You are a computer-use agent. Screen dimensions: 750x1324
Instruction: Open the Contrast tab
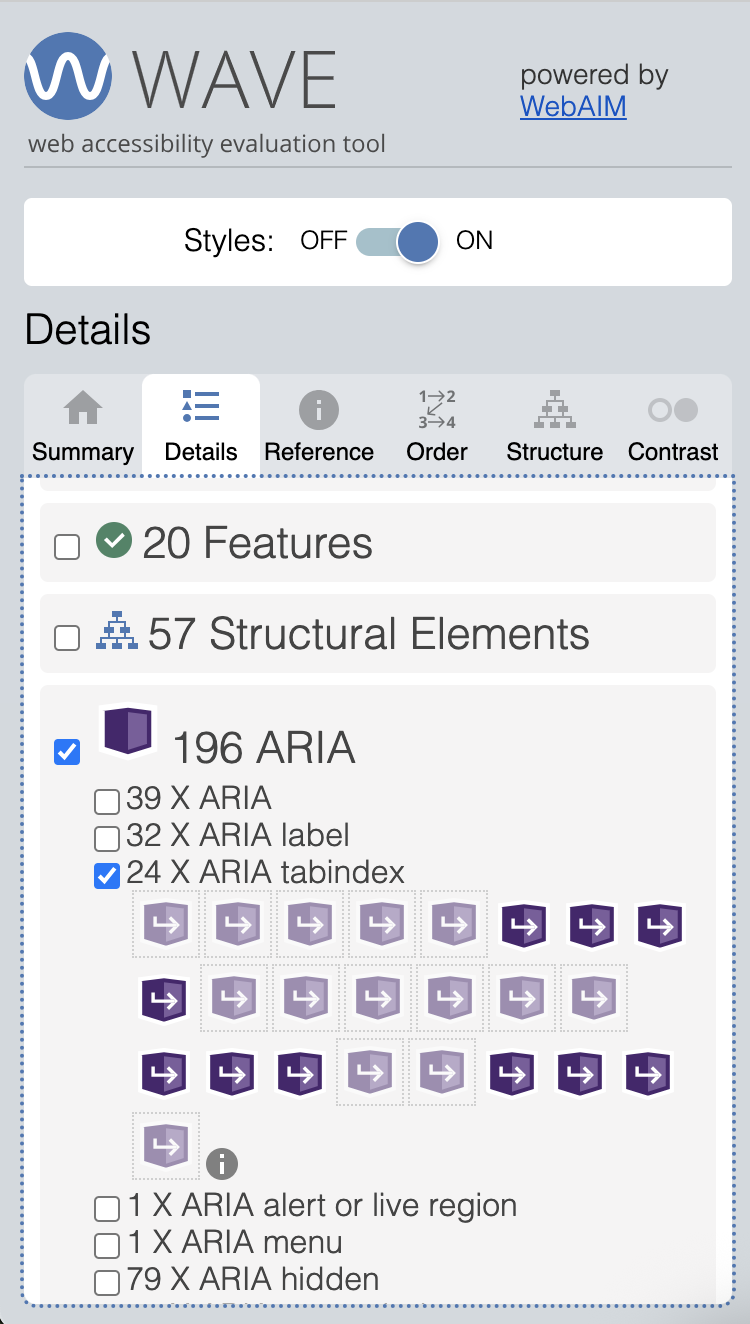pos(673,427)
